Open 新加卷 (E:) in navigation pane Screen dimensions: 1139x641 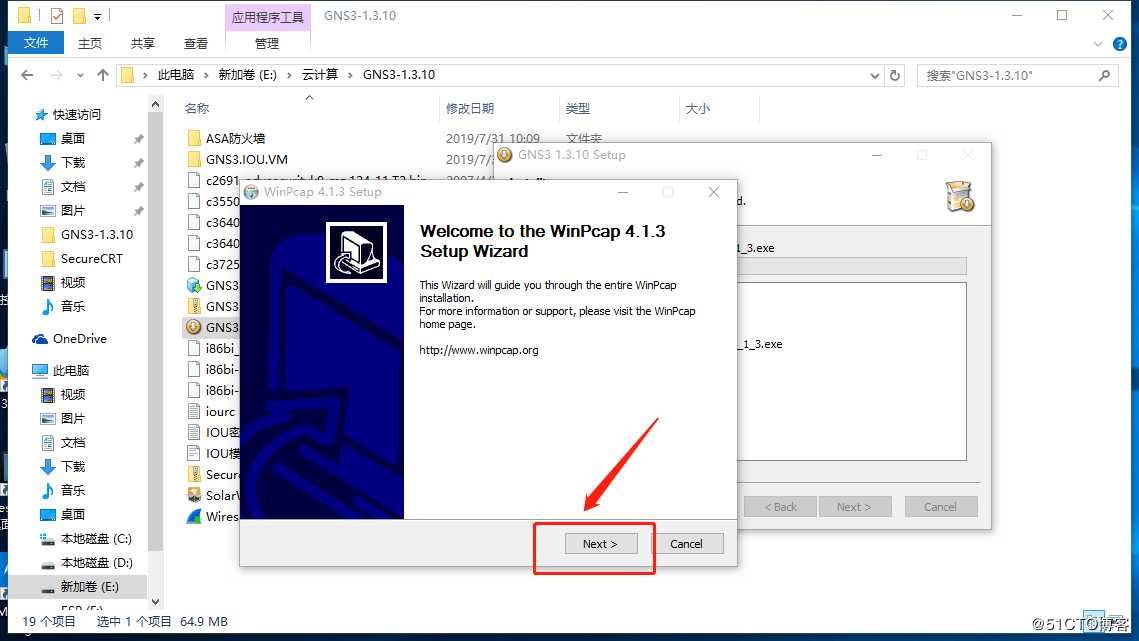tap(89, 586)
